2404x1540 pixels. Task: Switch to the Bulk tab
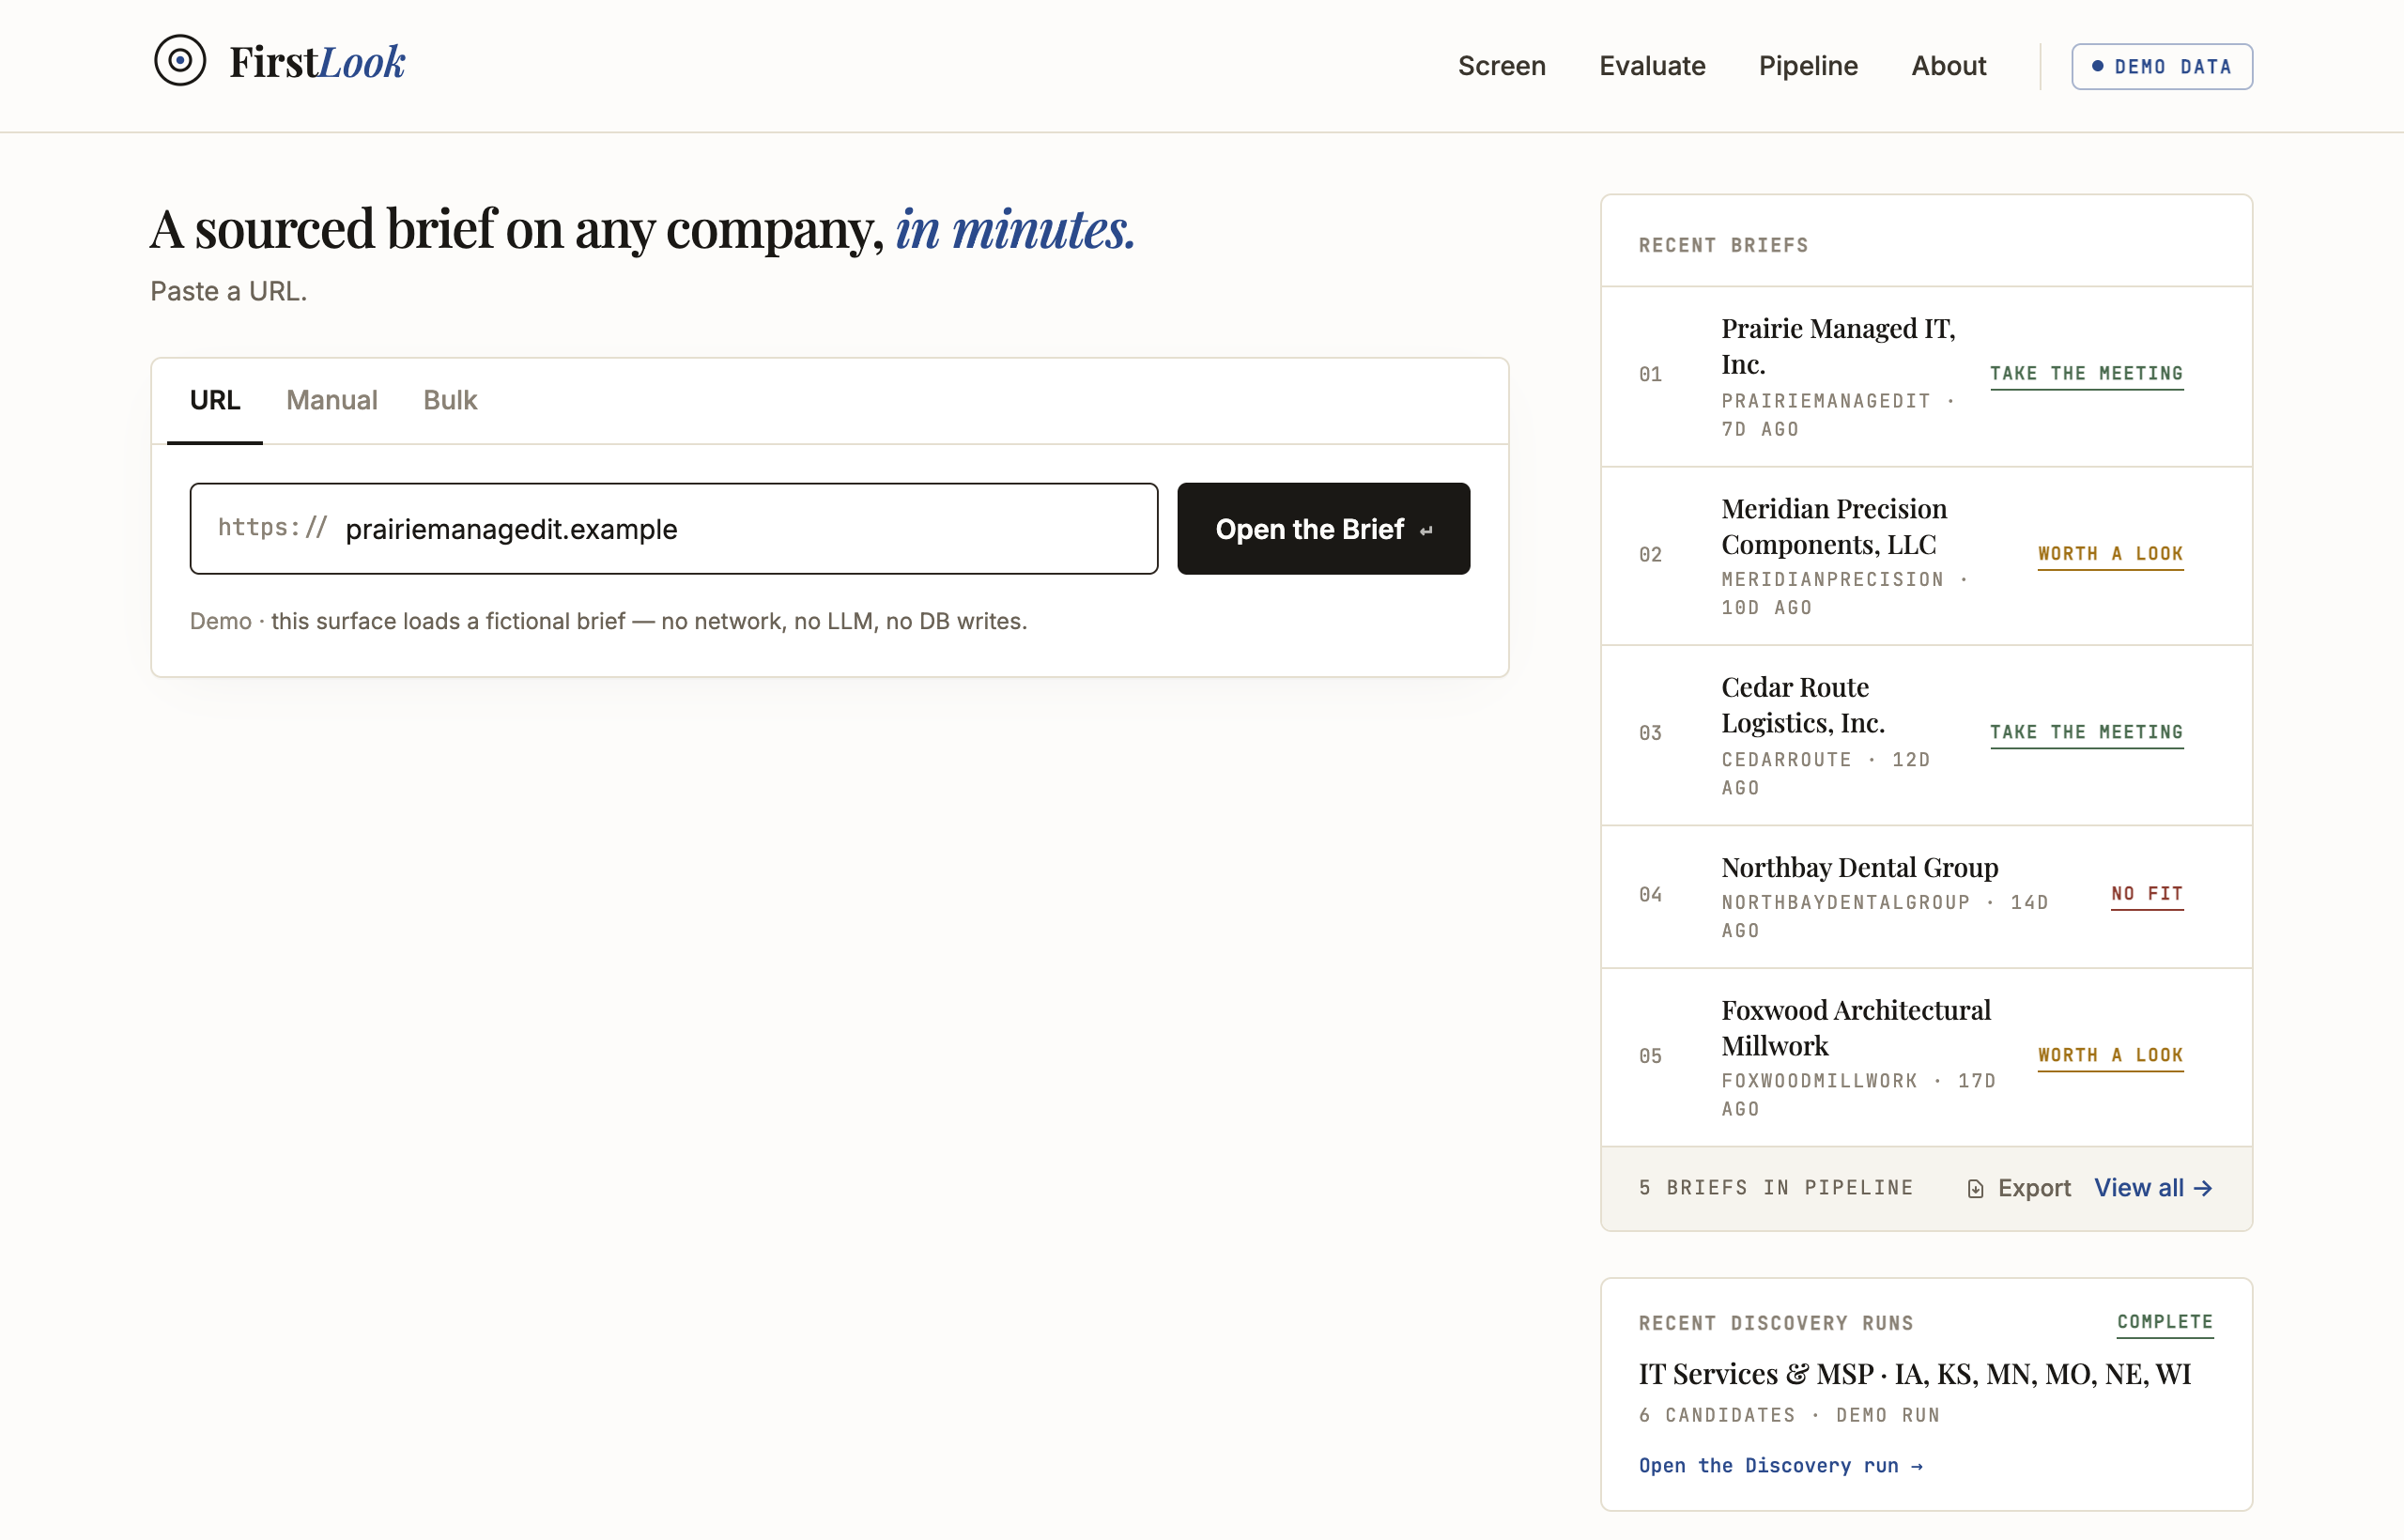pos(450,400)
